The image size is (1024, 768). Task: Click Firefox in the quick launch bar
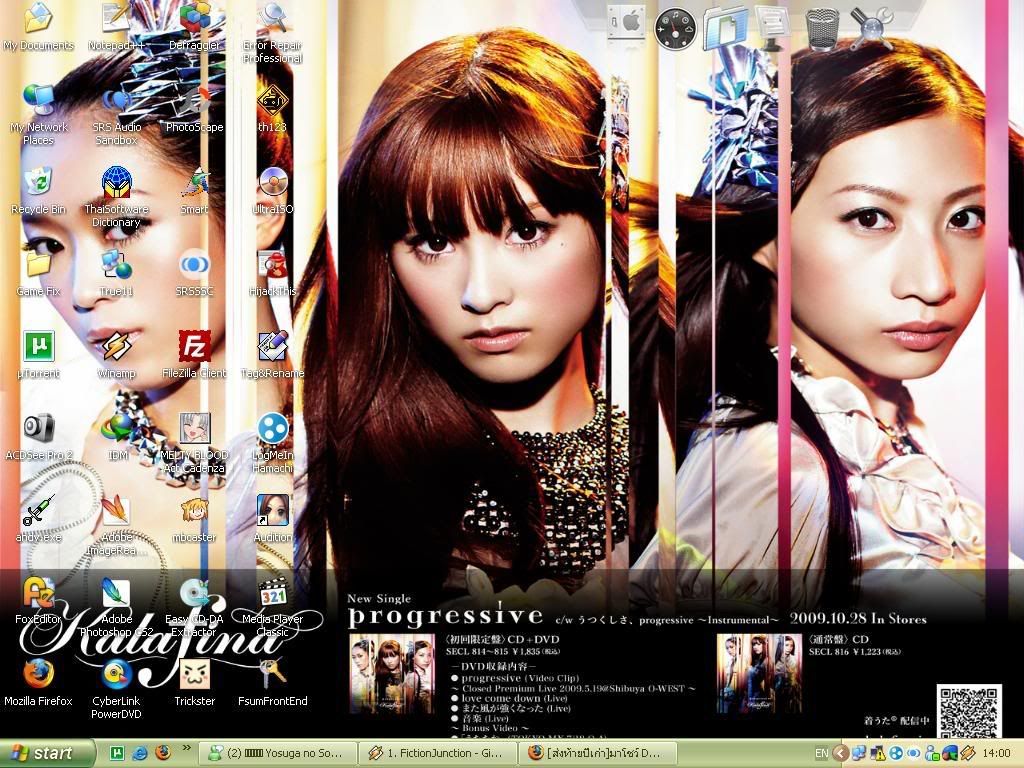point(163,753)
